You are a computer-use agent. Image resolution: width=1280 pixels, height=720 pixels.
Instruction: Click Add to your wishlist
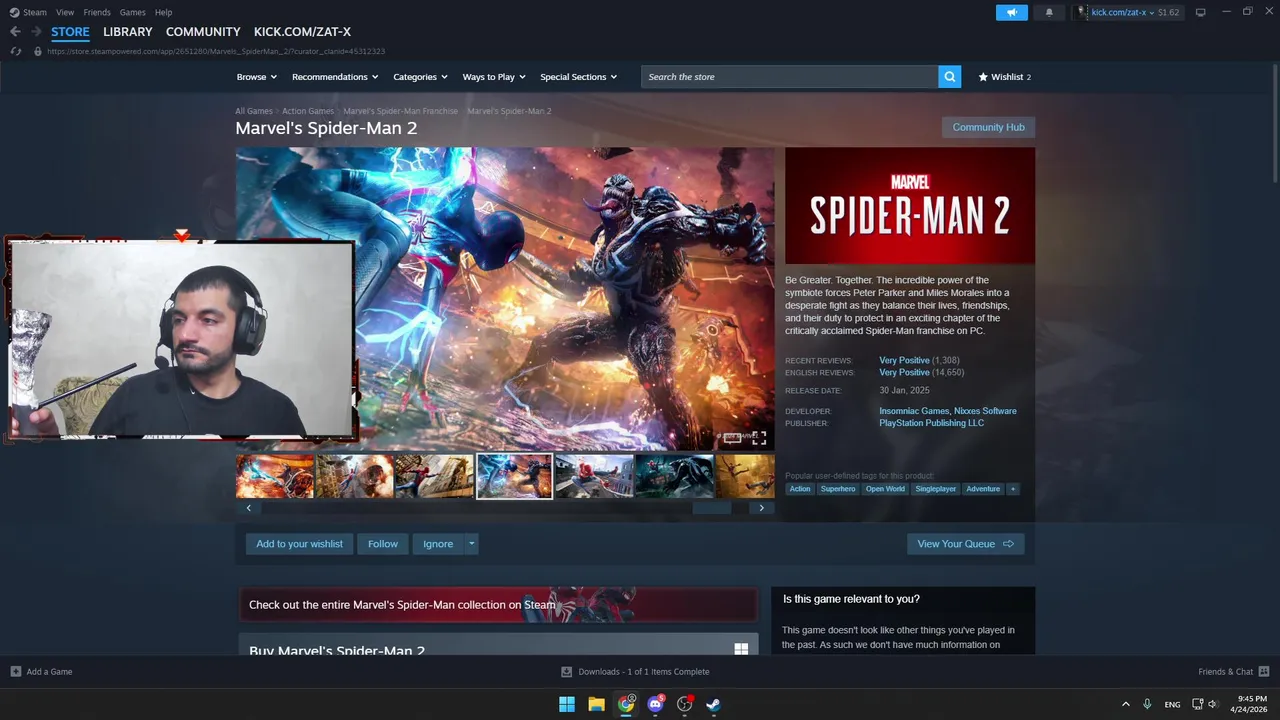(299, 544)
